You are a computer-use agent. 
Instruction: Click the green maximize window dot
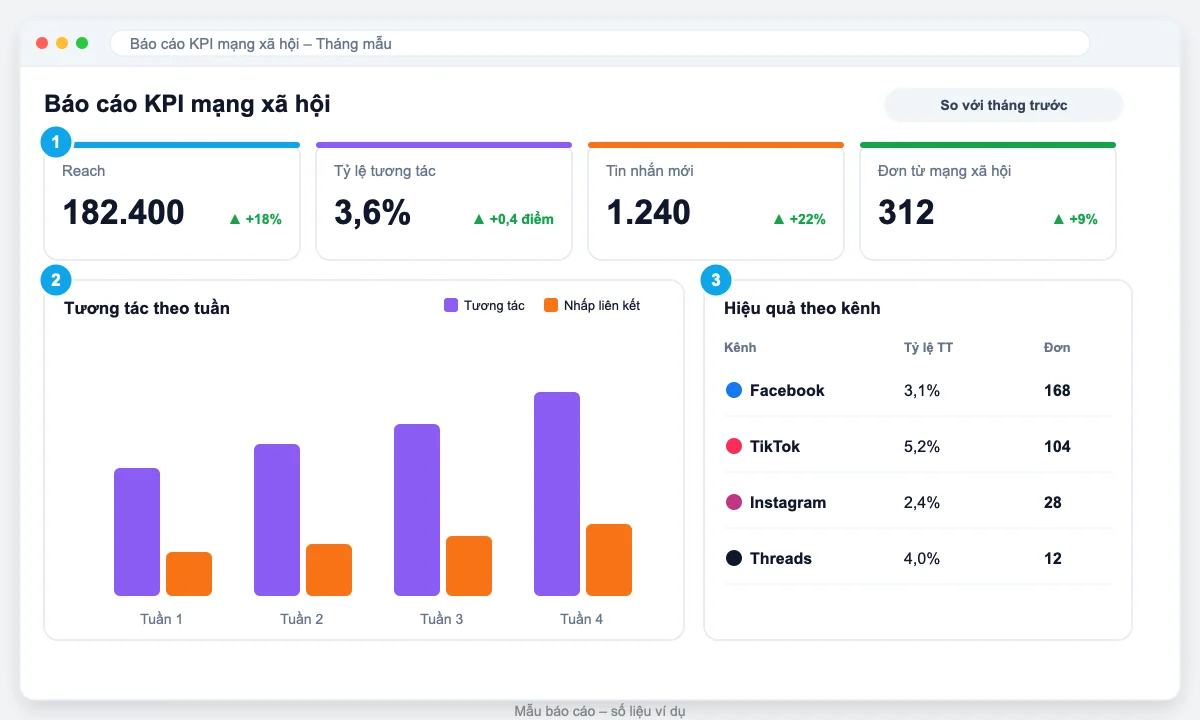click(82, 43)
